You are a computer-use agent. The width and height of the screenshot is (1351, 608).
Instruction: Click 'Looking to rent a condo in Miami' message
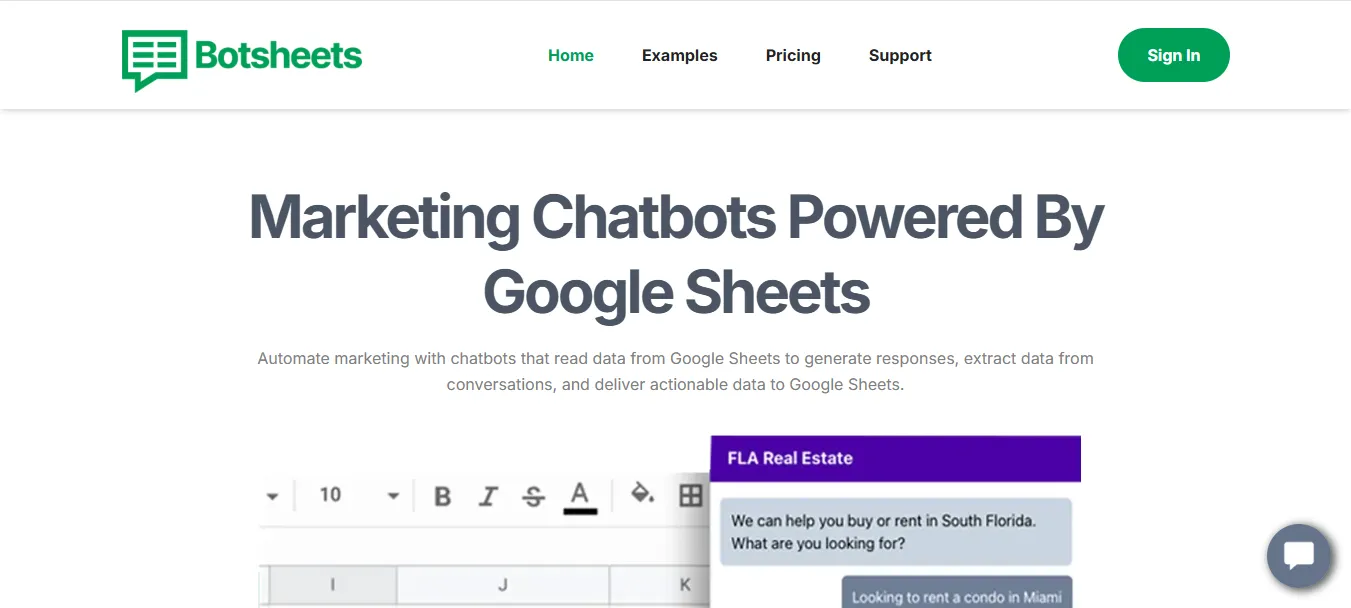(957, 593)
